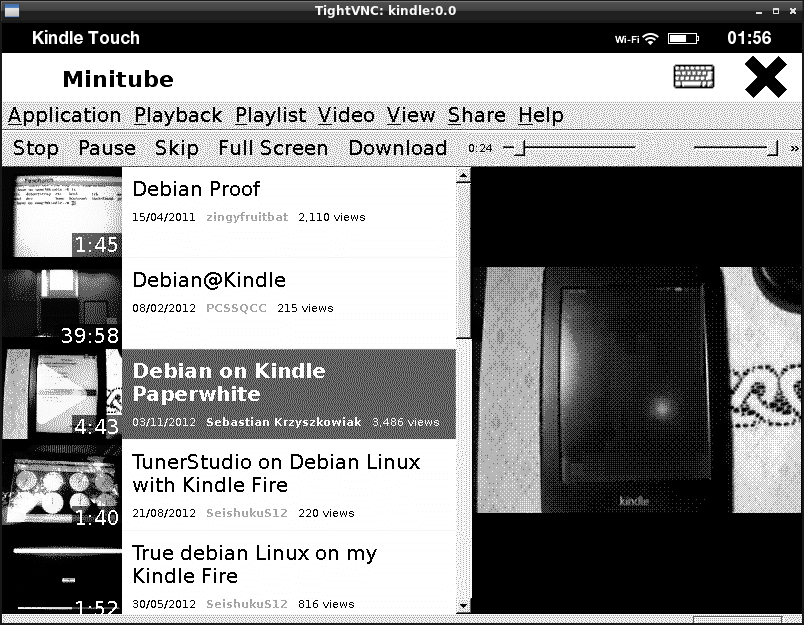Open the TightVNC window menu icon
804x625 pixels.
pos(11,10)
